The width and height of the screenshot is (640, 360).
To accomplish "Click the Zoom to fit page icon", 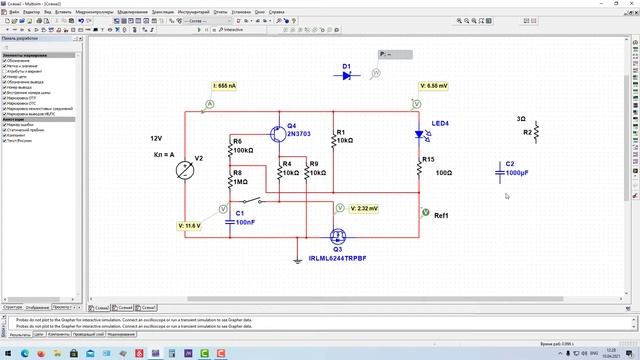I will point(481,21).
